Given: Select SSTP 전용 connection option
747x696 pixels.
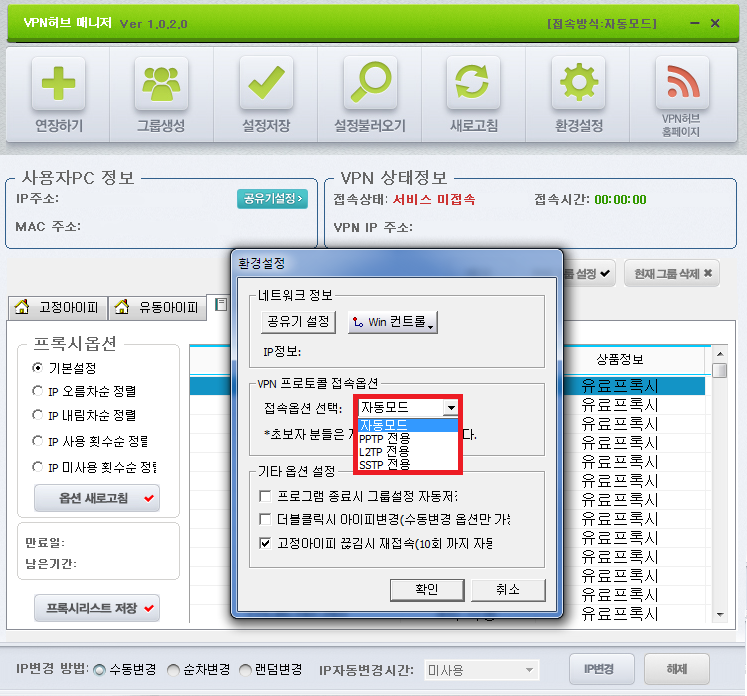Looking at the screenshot, I should click(x=385, y=464).
